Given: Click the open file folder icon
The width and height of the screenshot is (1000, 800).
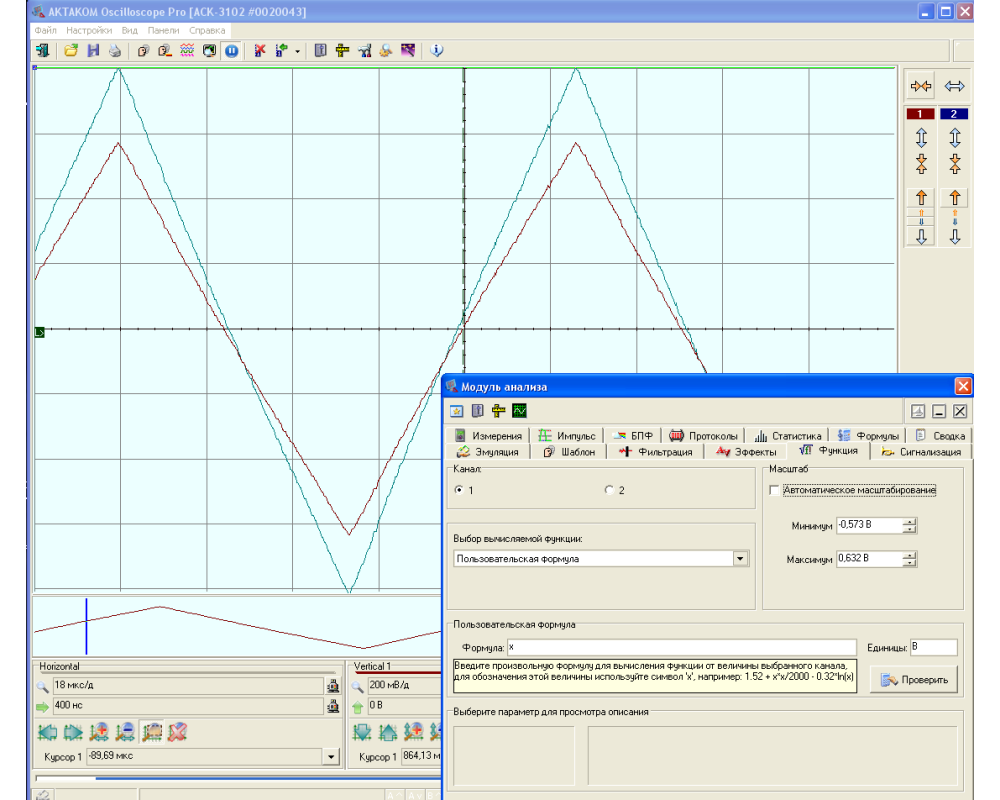Looking at the screenshot, I should (71, 50).
